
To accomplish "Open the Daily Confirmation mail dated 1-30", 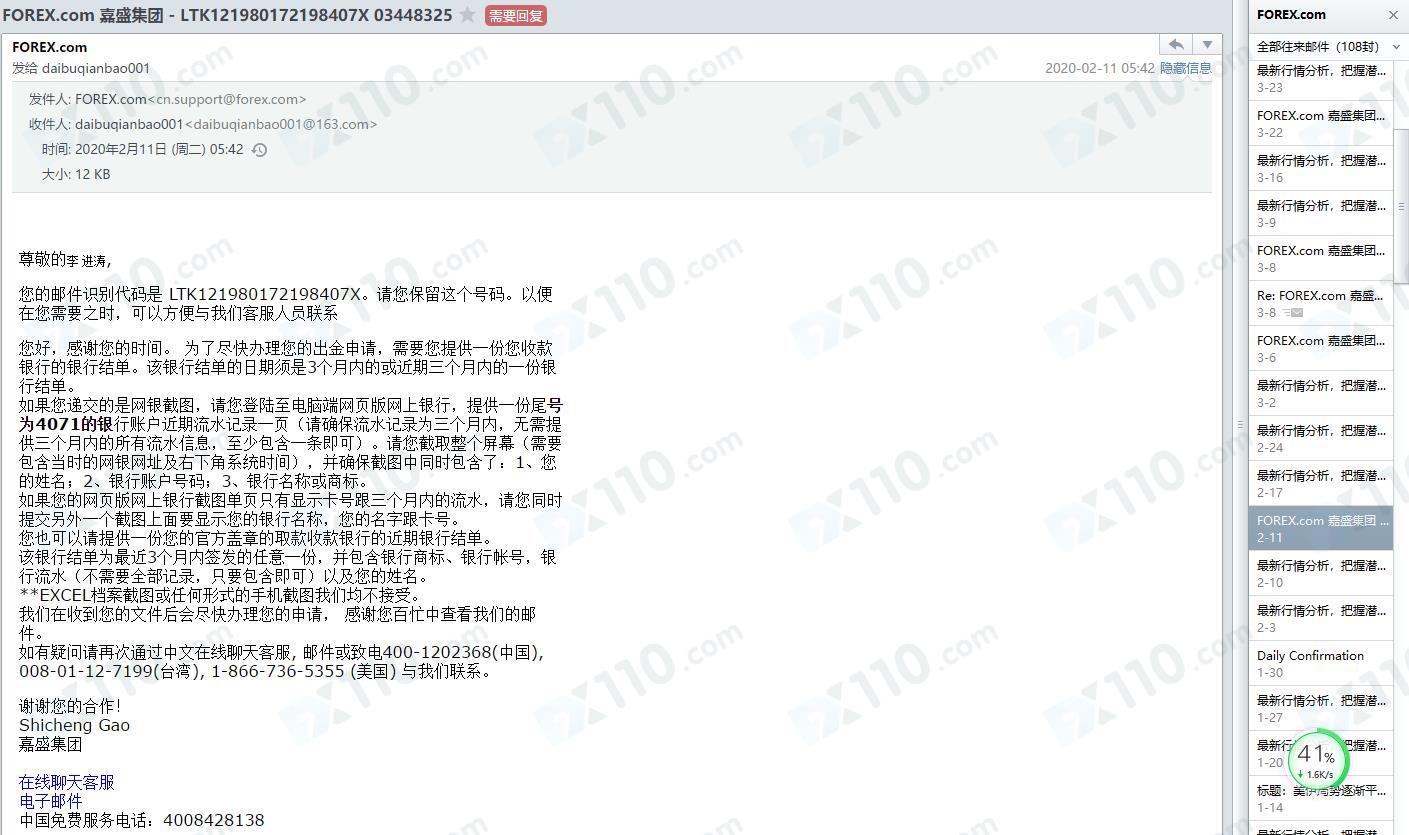I will point(1321,663).
